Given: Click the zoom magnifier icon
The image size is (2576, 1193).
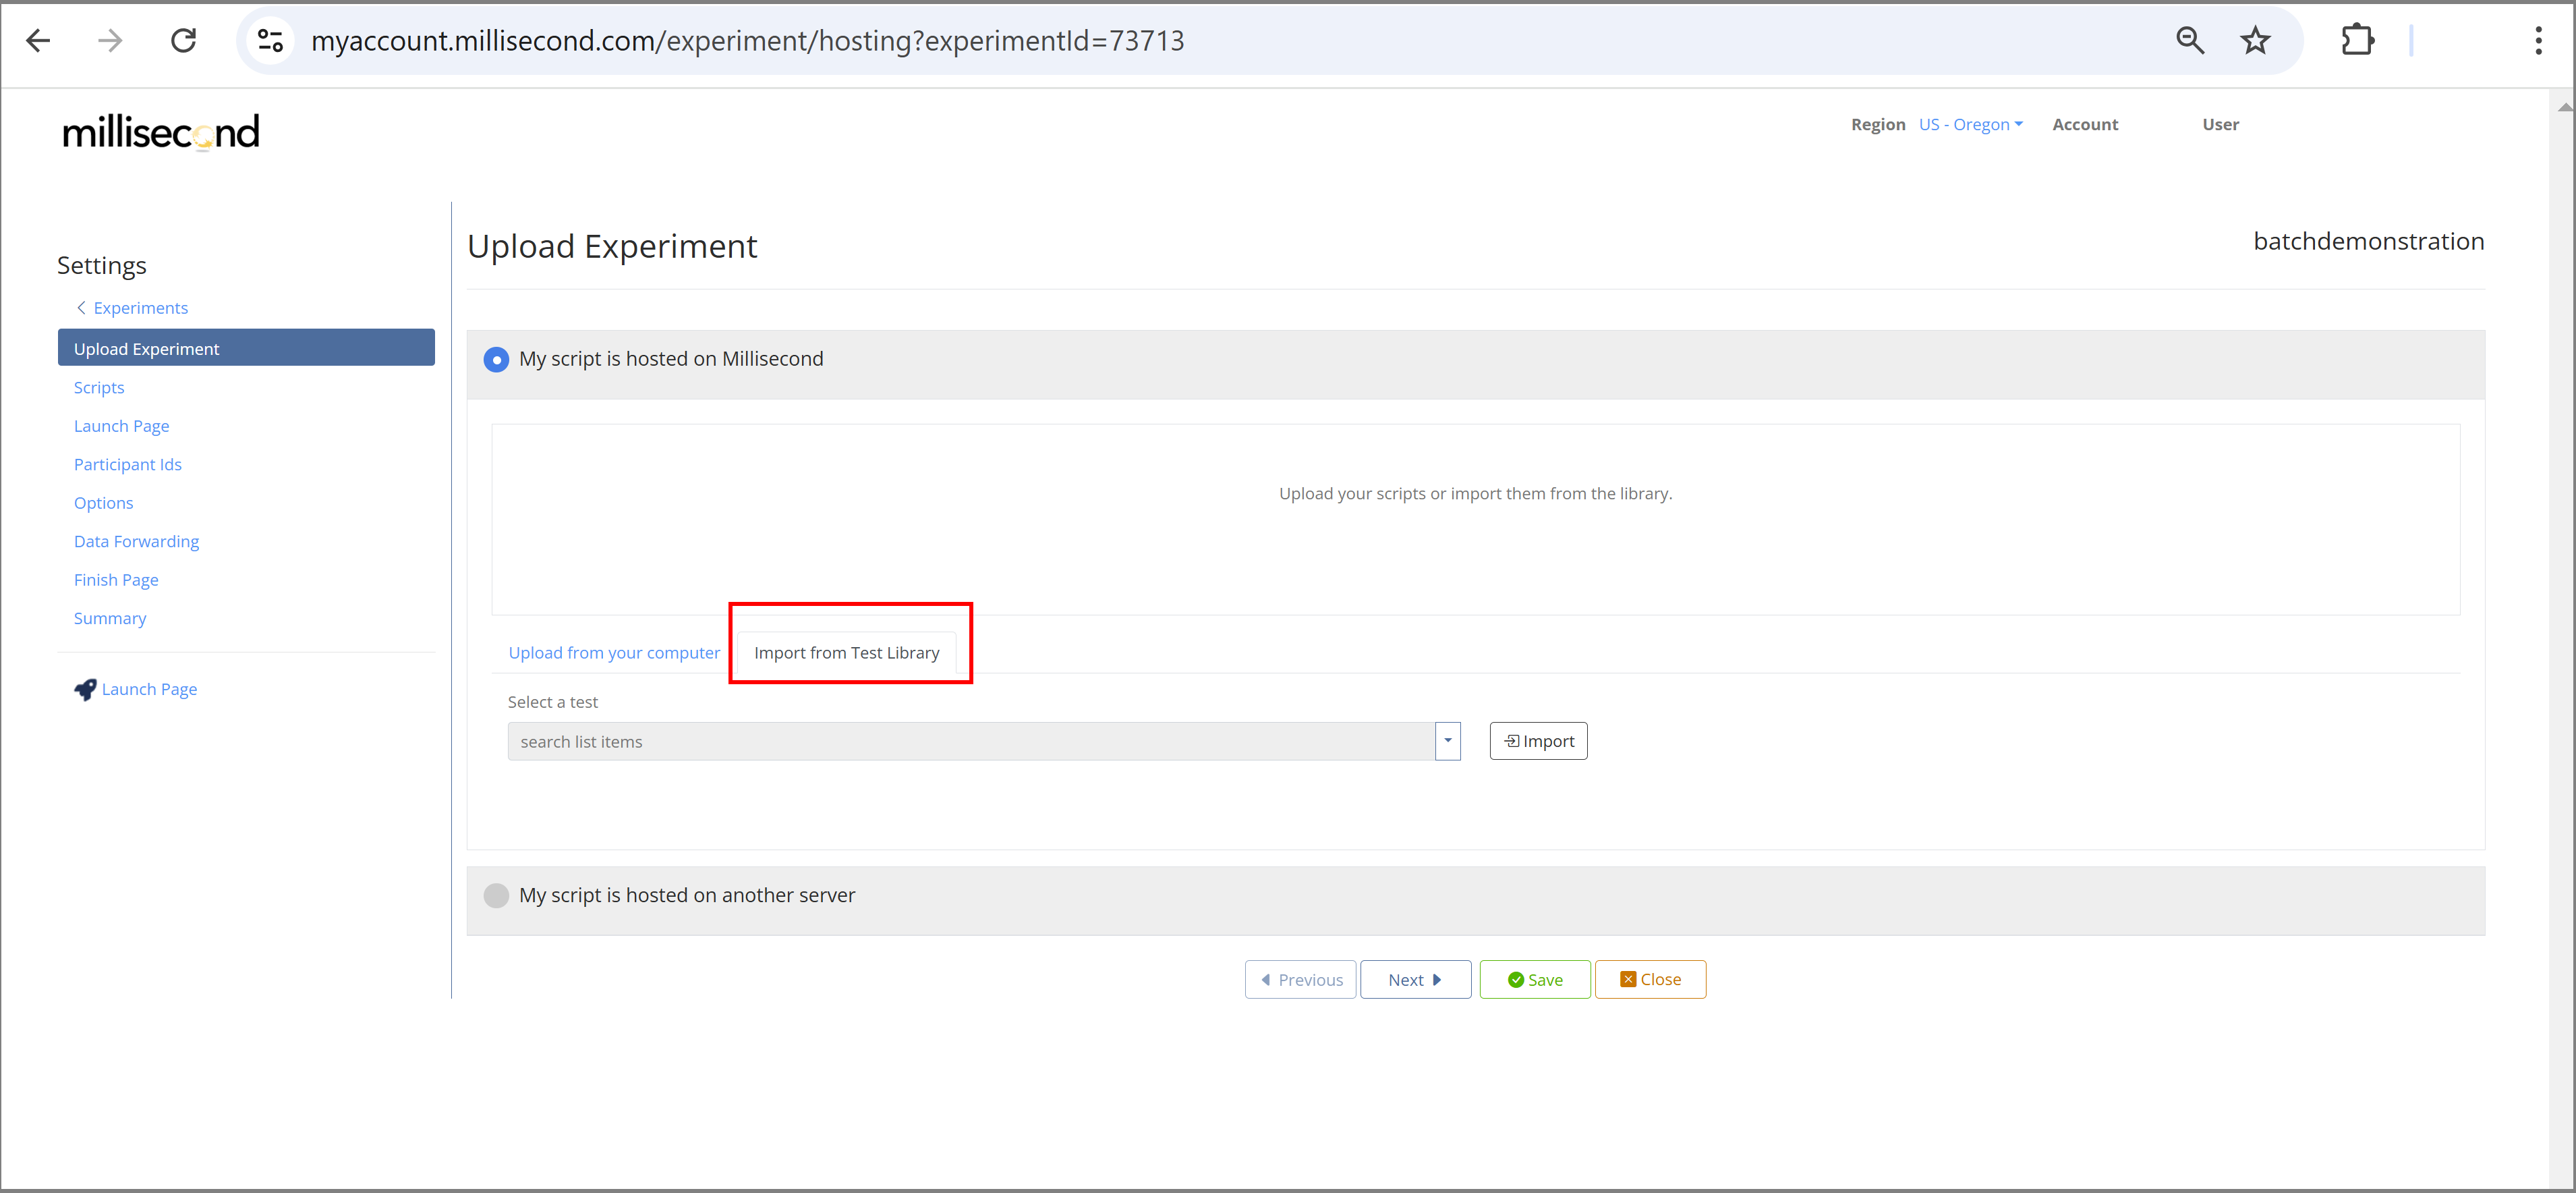Looking at the screenshot, I should (2189, 41).
